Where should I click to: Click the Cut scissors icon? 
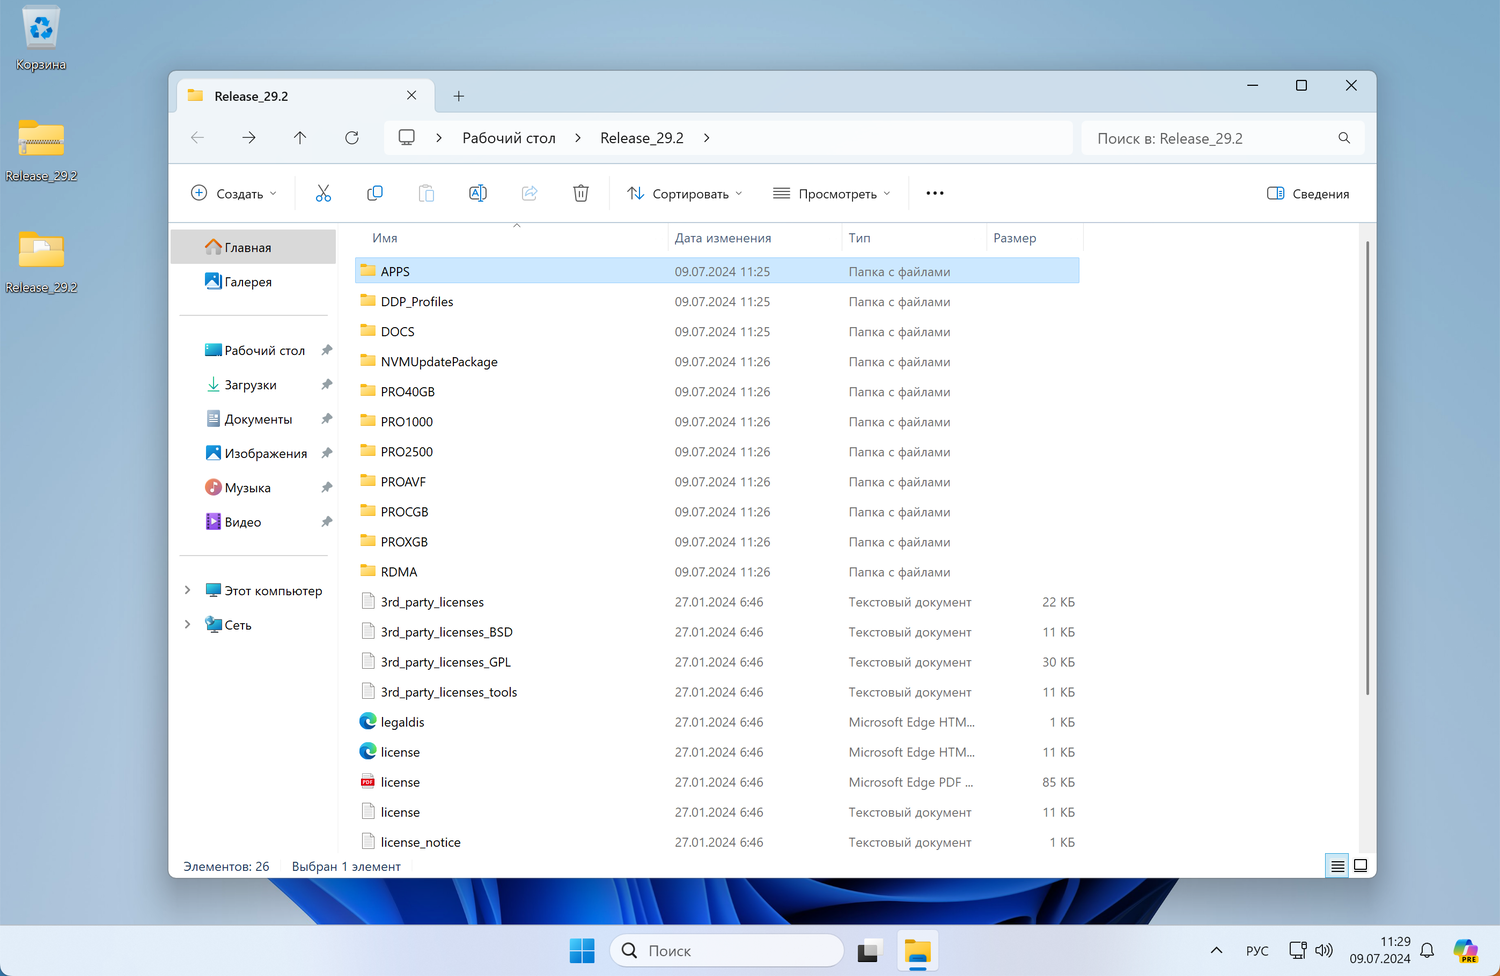323,193
